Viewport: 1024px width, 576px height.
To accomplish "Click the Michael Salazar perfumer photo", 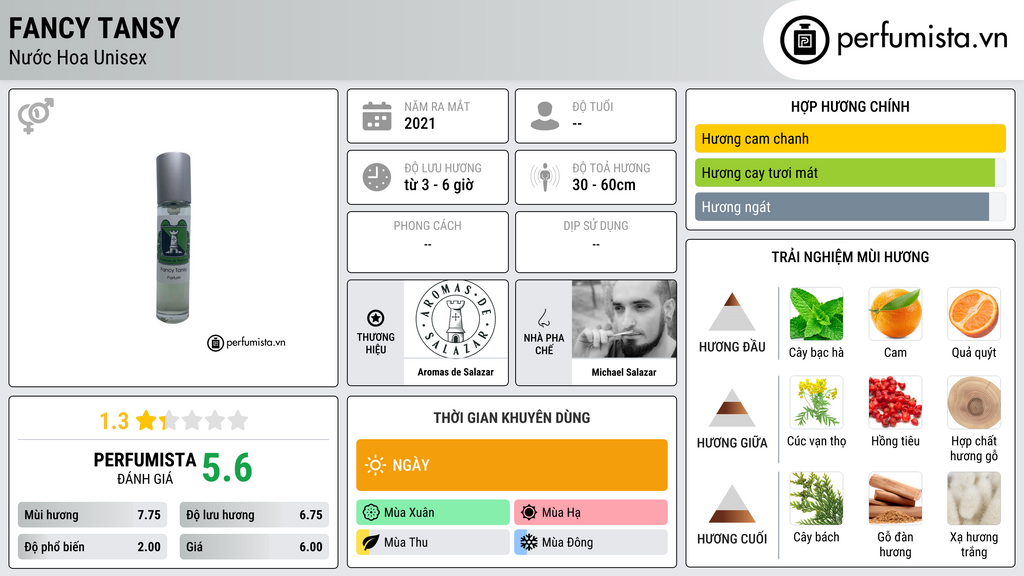I will 624,319.
